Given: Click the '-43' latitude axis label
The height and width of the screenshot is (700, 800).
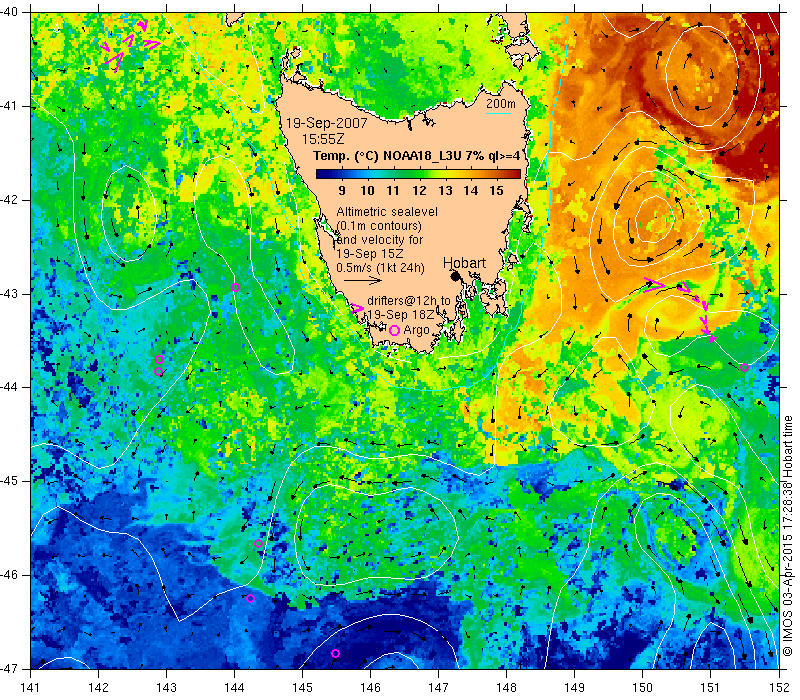Looking at the screenshot, I should click(9, 294).
